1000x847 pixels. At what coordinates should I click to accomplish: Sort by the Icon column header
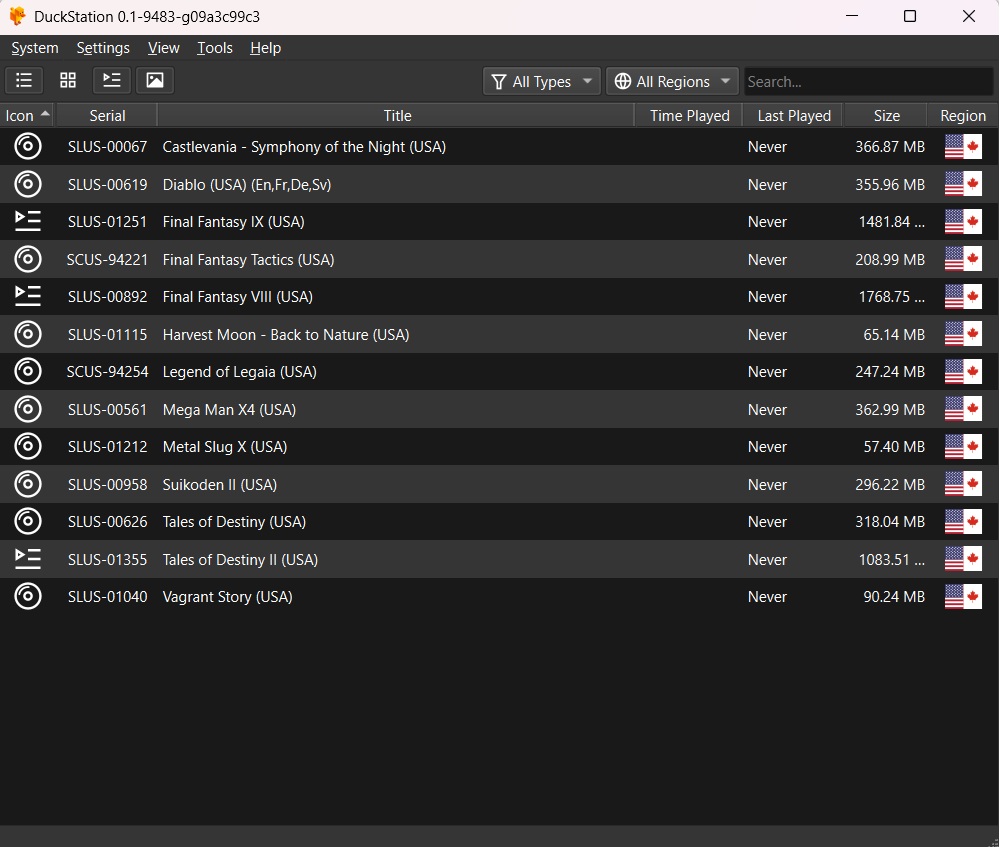click(x=27, y=115)
